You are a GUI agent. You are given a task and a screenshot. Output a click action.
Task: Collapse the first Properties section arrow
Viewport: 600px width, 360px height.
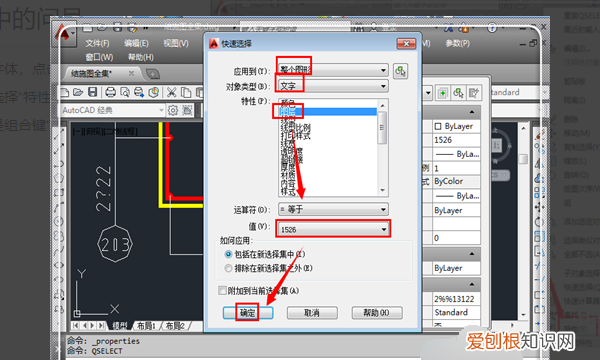[472, 112]
